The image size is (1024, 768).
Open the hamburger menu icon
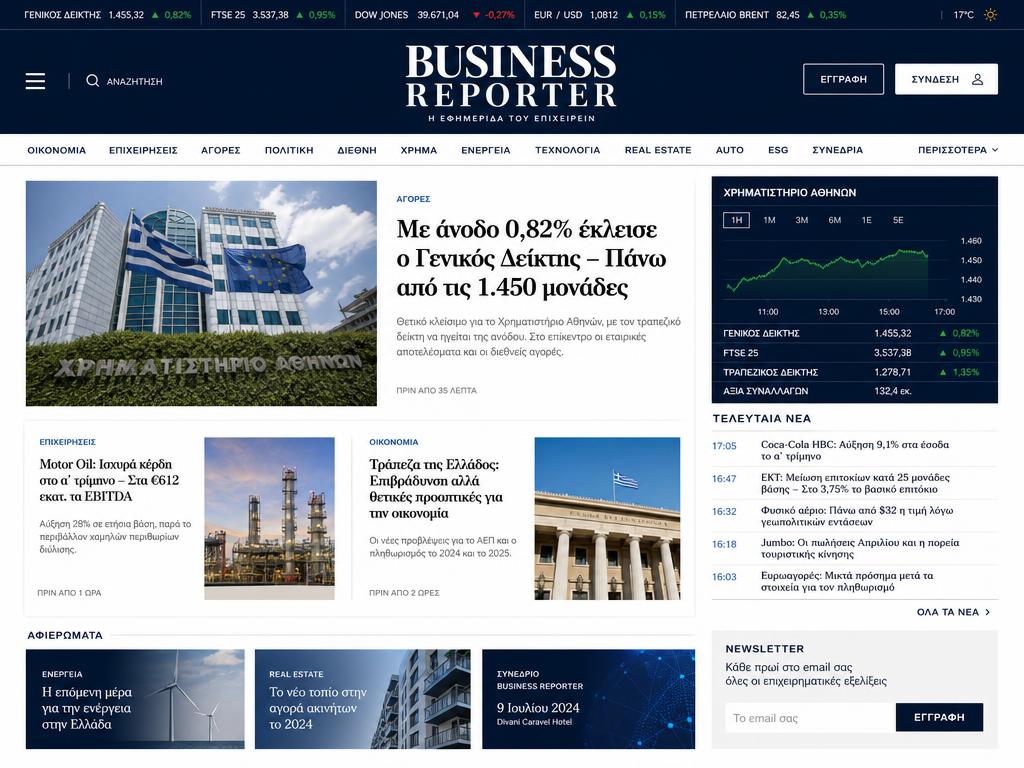(35, 81)
